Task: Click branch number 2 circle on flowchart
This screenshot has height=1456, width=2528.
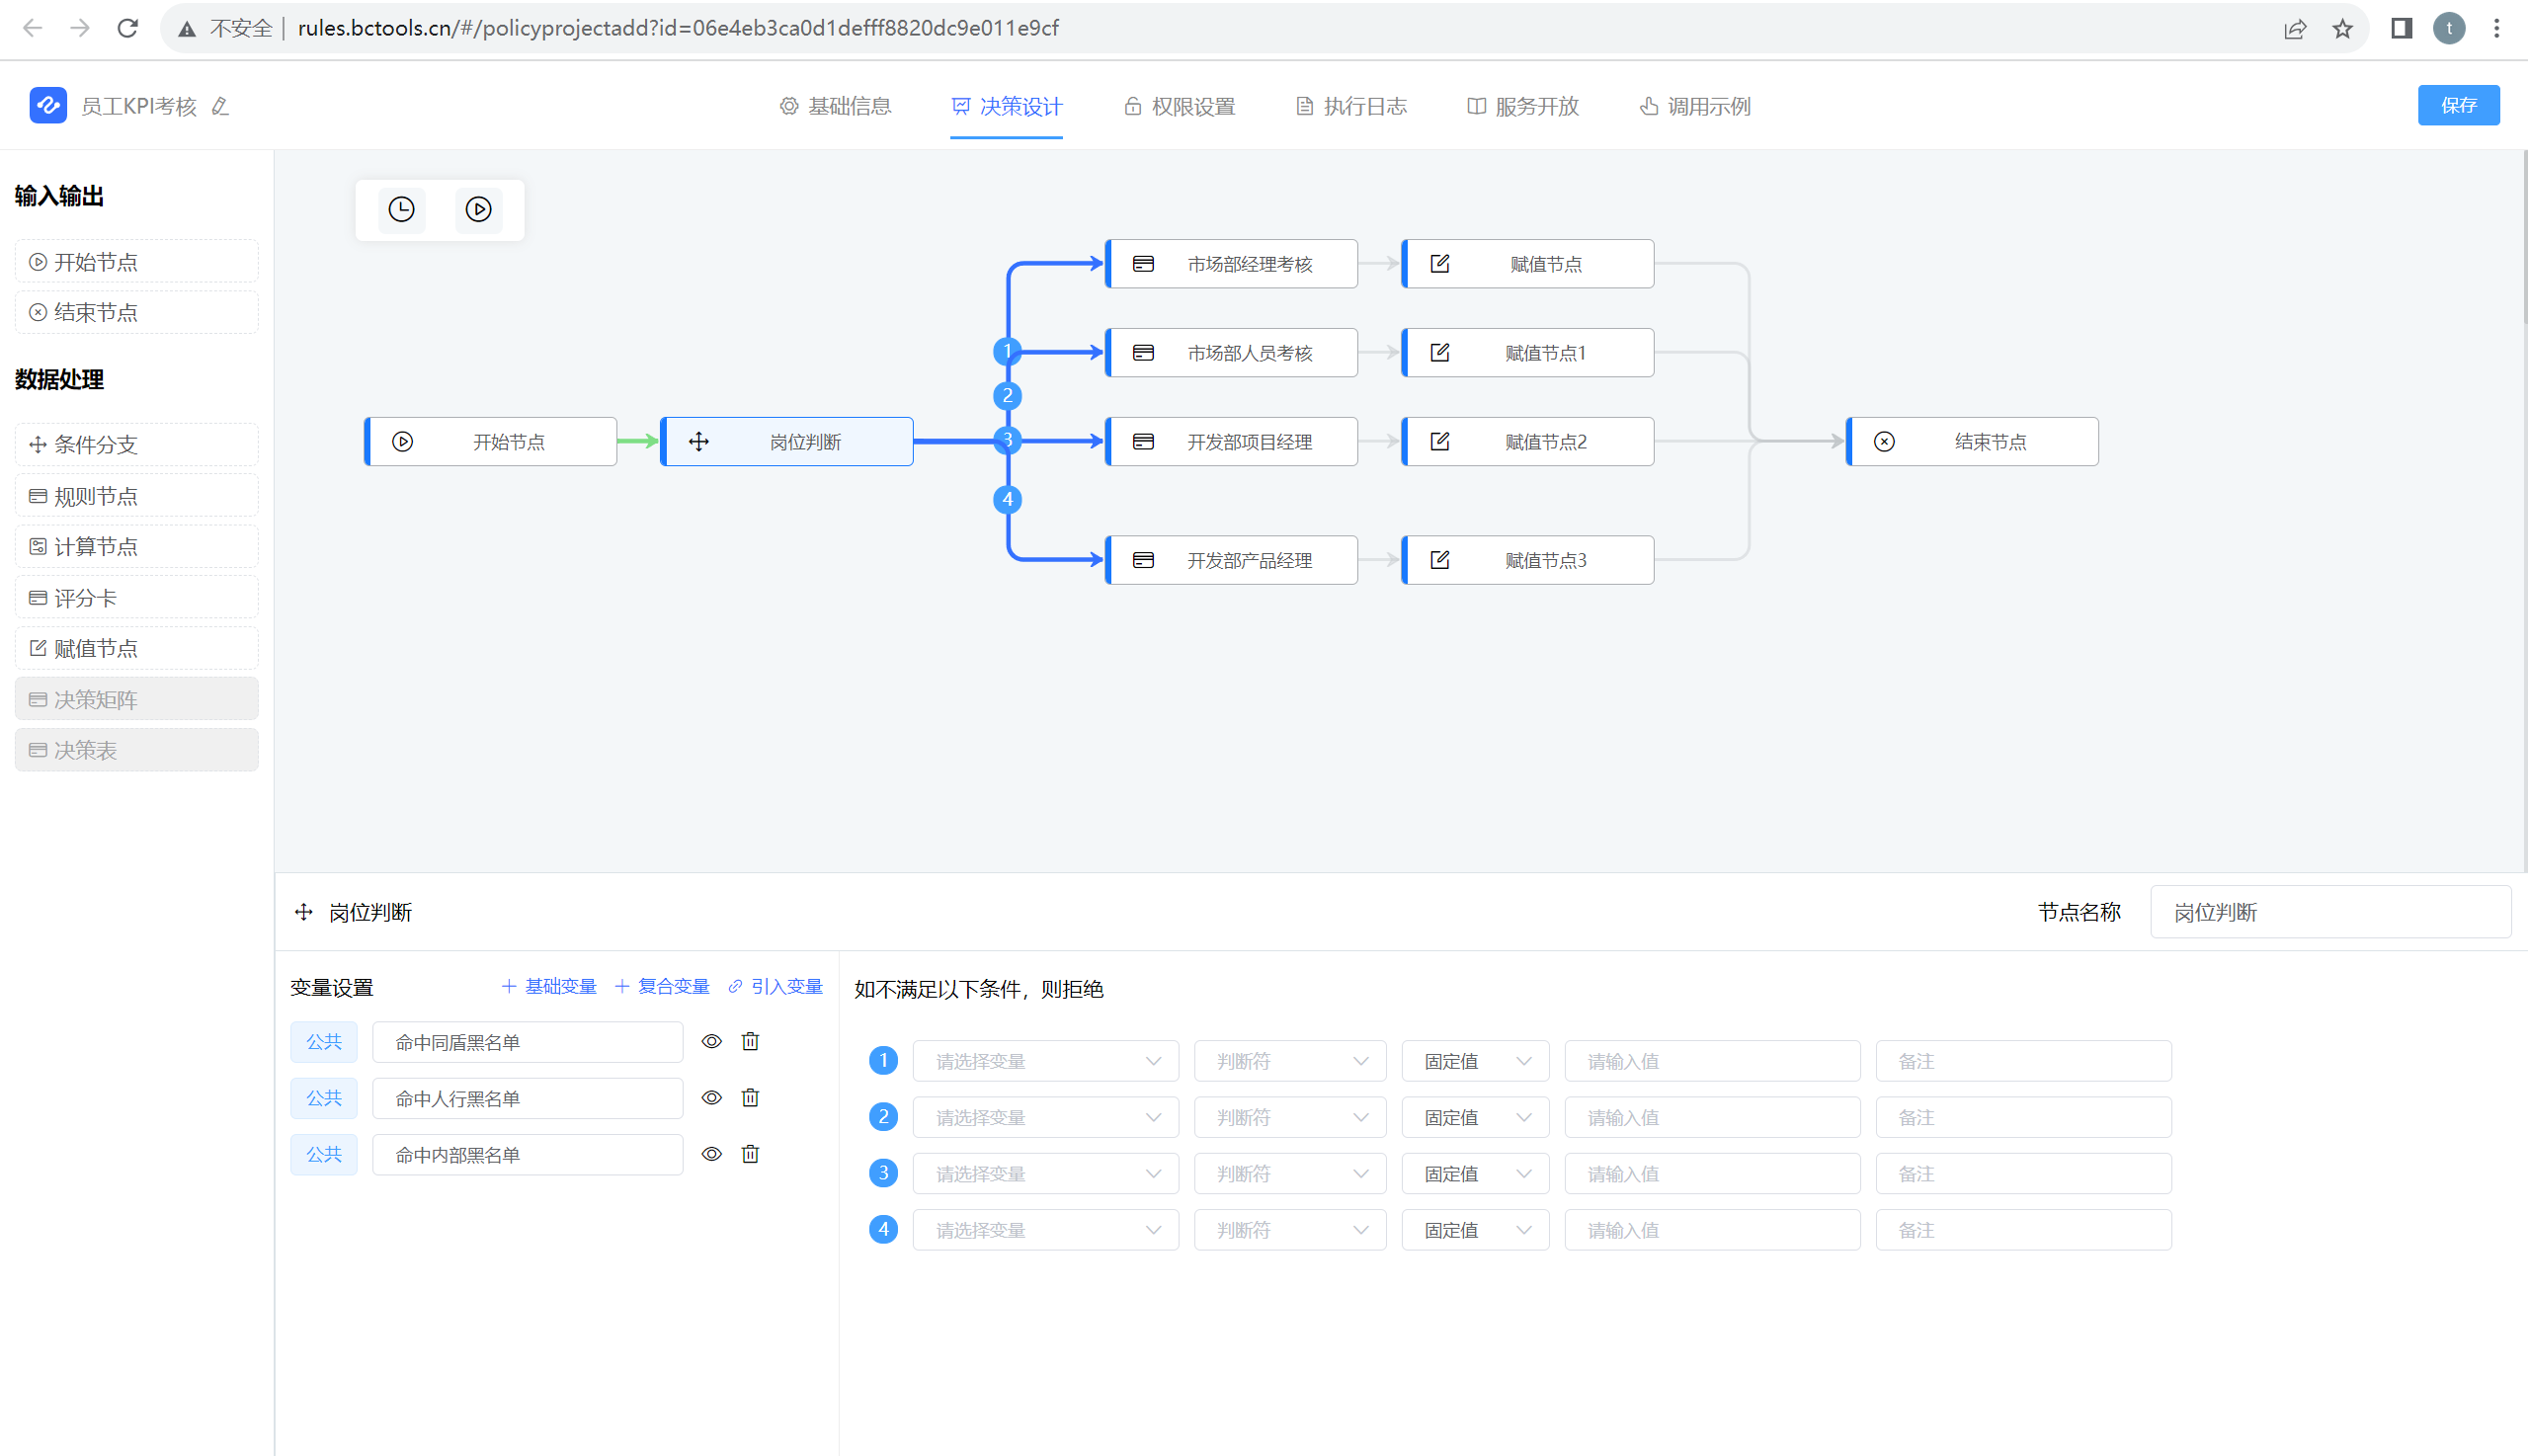Action: tap(1007, 395)
